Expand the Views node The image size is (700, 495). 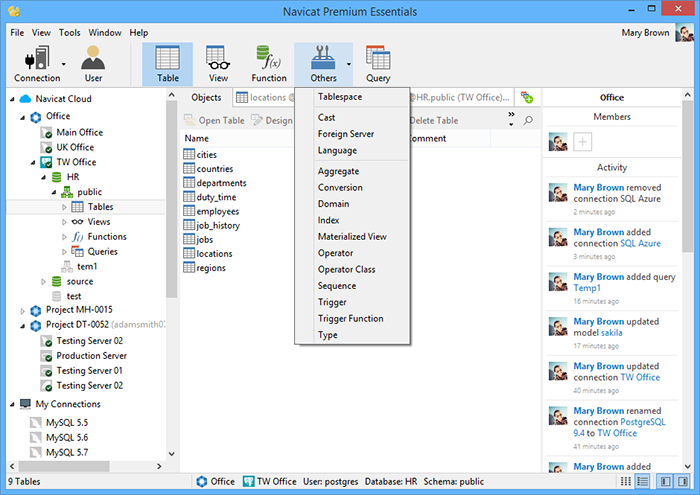pyautogui.click(x=64, y=222)
